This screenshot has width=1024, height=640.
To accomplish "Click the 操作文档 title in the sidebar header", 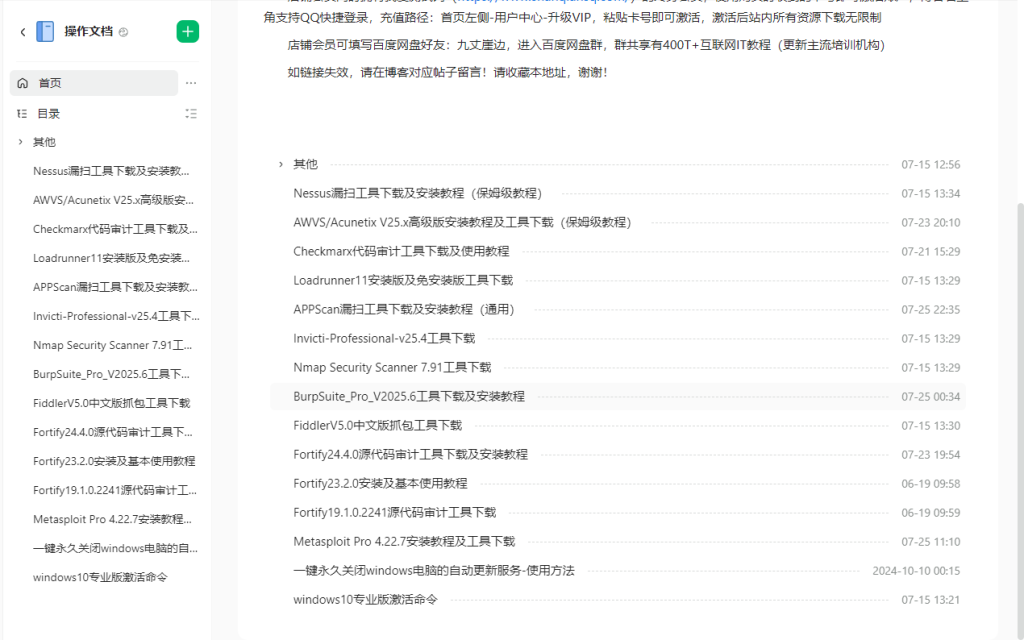I will (88, 31).
